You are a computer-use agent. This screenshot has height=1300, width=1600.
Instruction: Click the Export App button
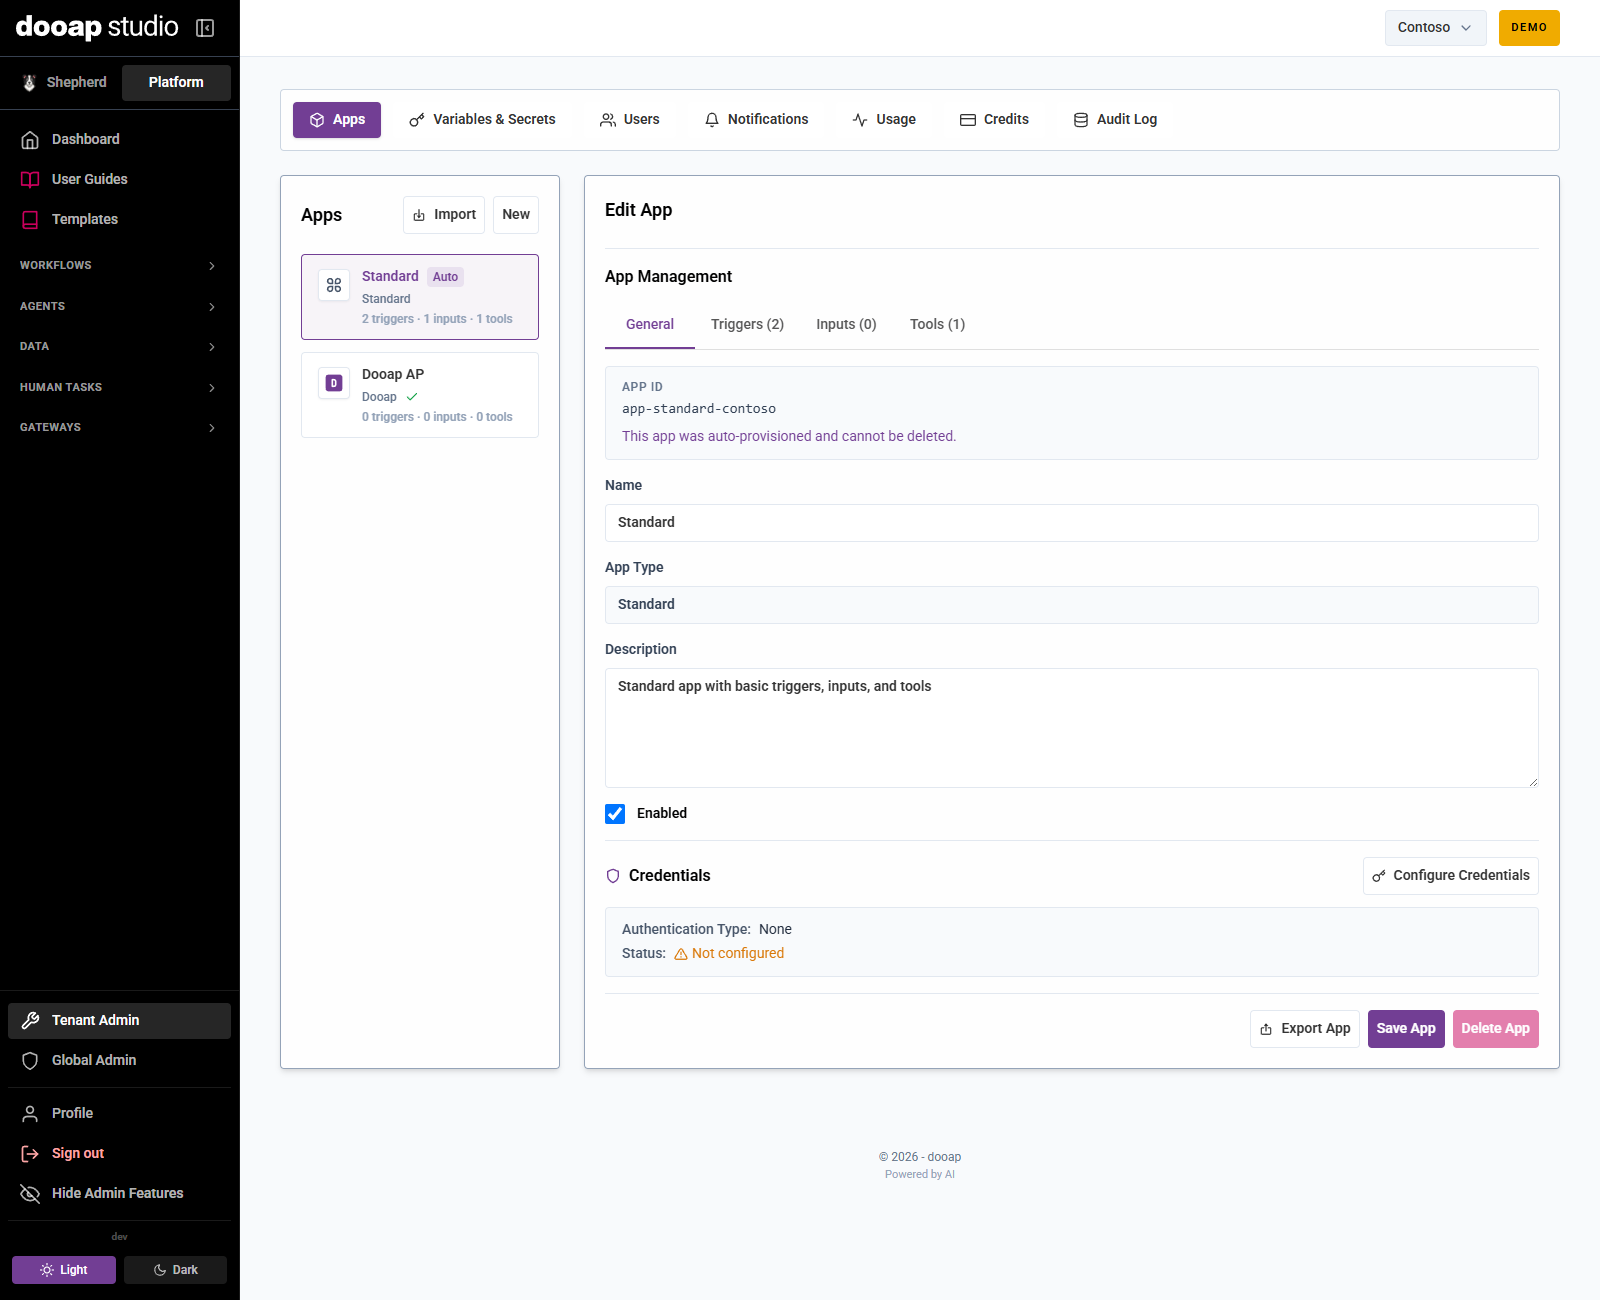pyautogui.click(x=1304, y=1029)
